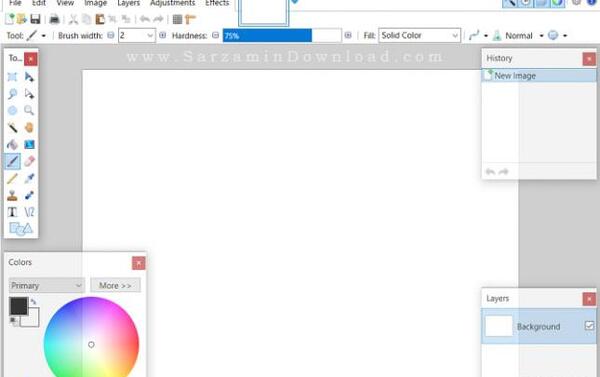This screenshot has width=600, height=377.
Task: Select the Recolor tool
Action: [29, 195]
